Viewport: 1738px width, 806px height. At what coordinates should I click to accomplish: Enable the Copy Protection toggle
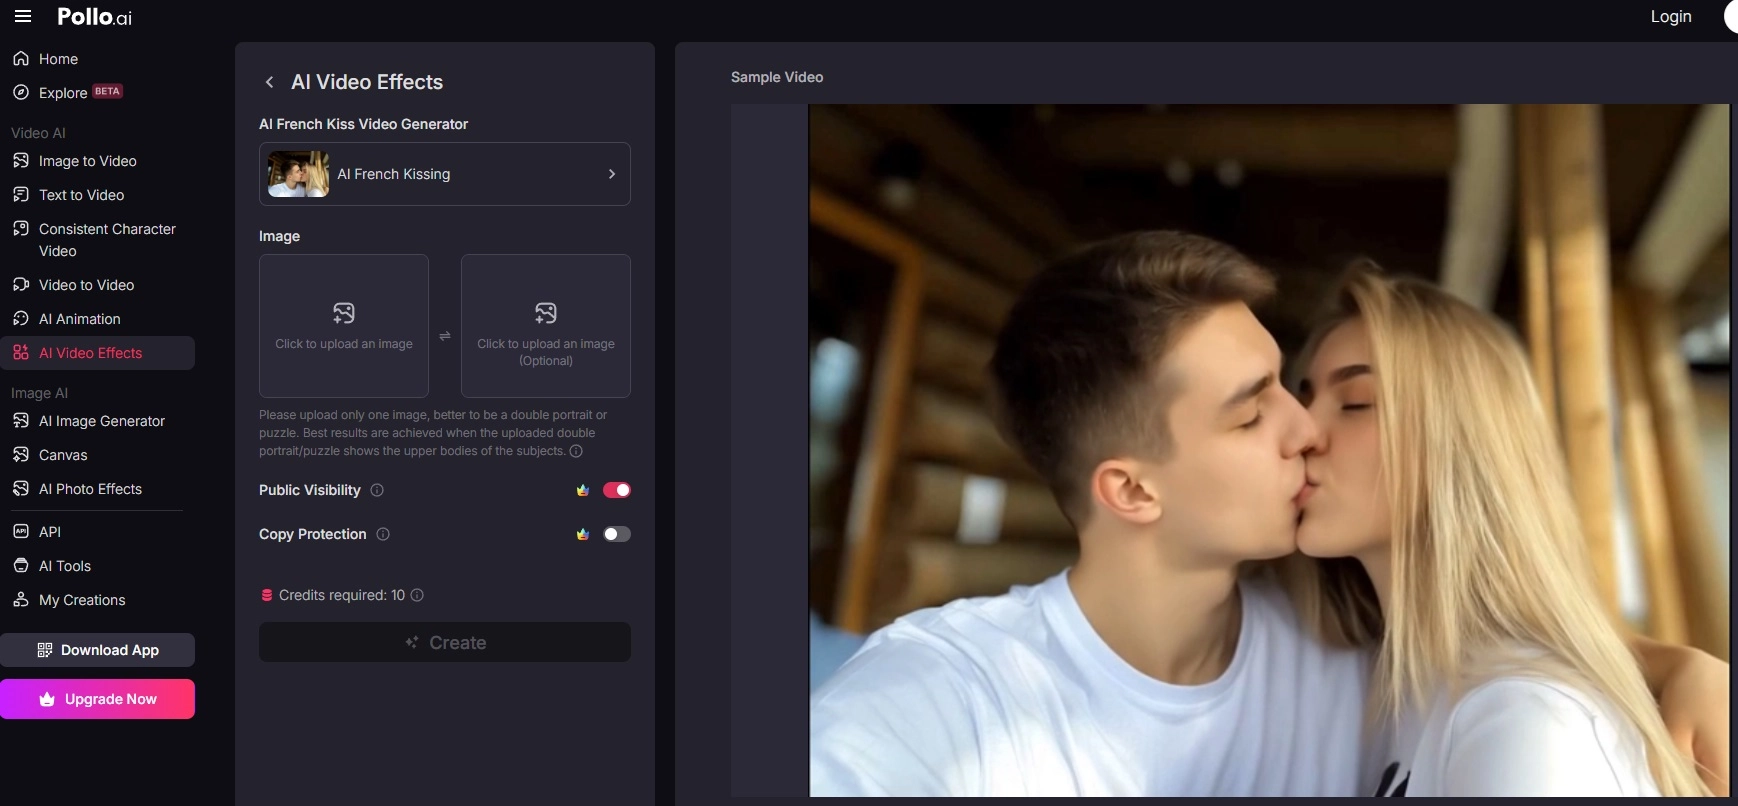(x=617, y=534)
